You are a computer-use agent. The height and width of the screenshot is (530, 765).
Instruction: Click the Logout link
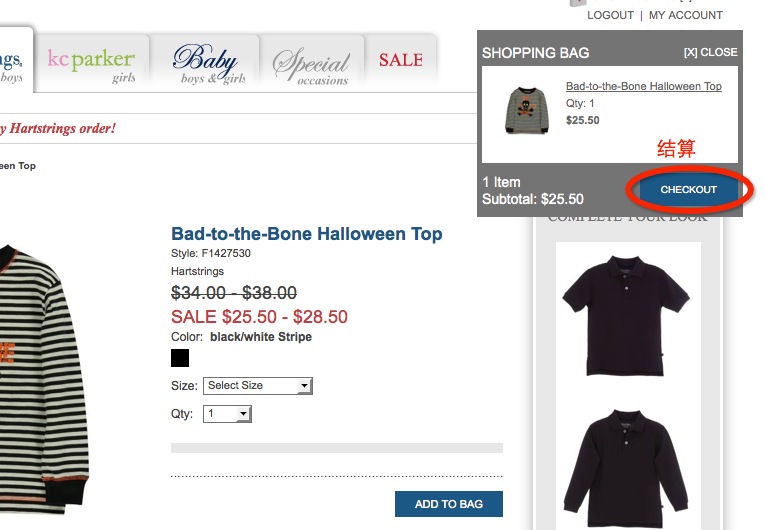click(x=610, y=15)
